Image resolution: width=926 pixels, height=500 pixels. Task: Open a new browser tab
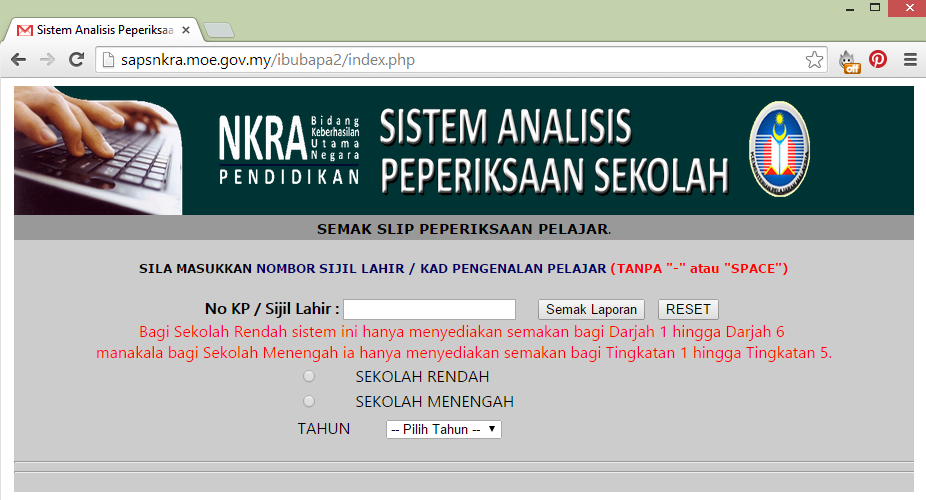pos(219,30)
